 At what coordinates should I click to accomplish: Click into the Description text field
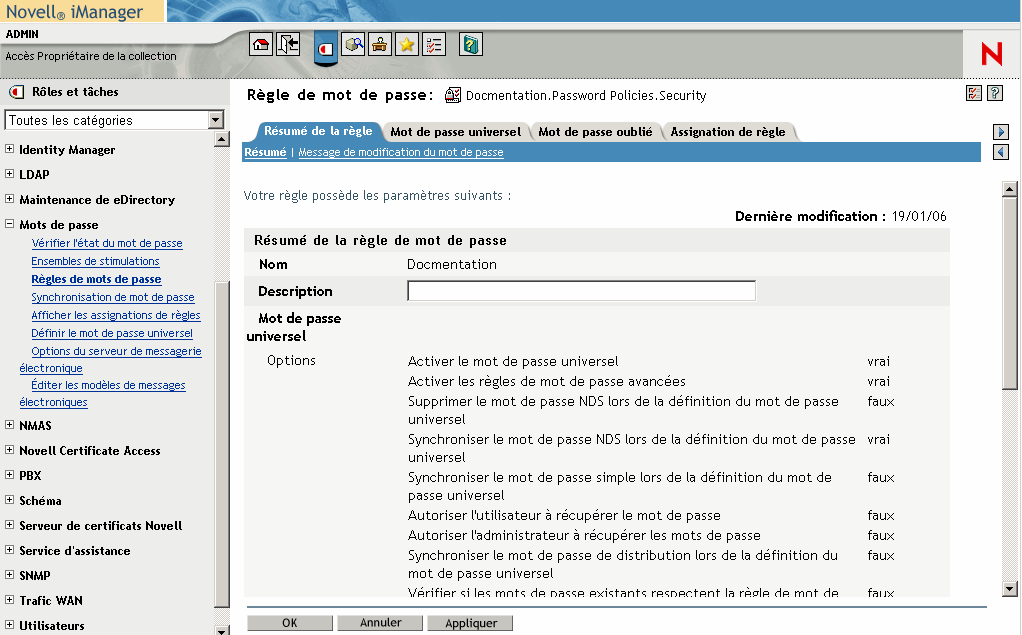(581, 291)
